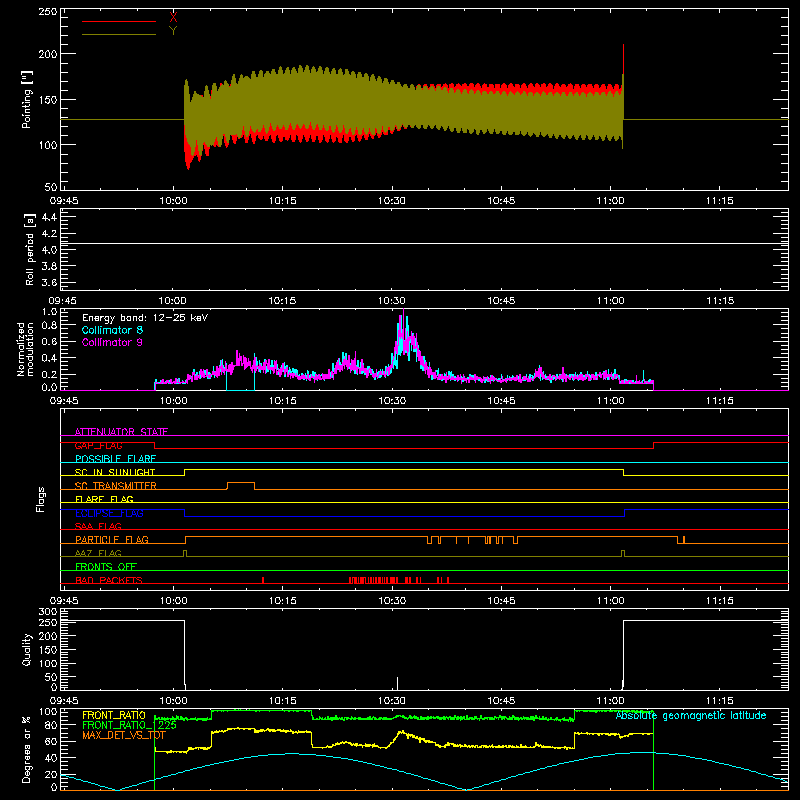Screen dimensions: 800x800
Task: Click 10:00 time label under Quality panel
Action: tap(173, 701)
